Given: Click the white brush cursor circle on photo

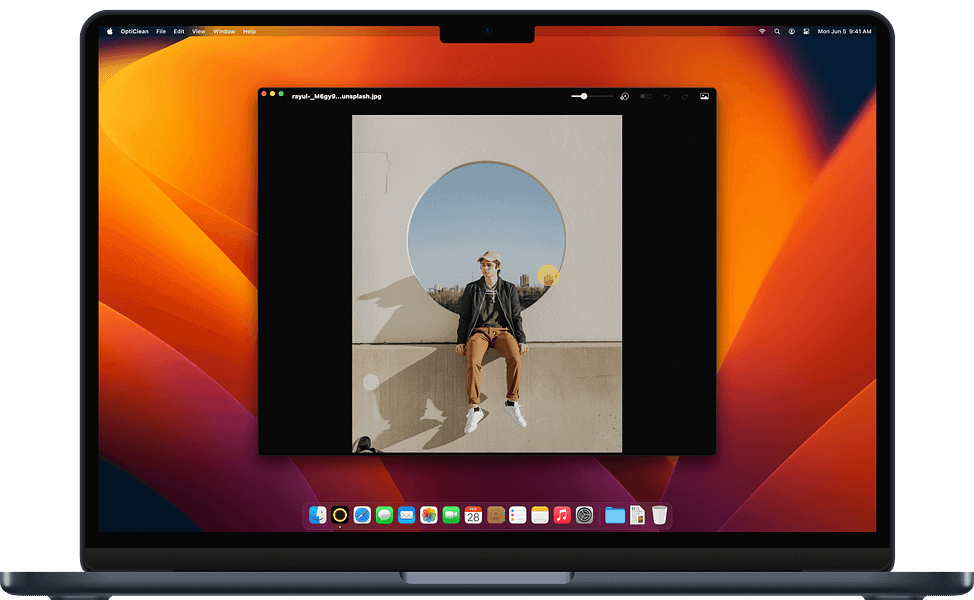Looking at the screenshot, I should click(x=371, y=382).
